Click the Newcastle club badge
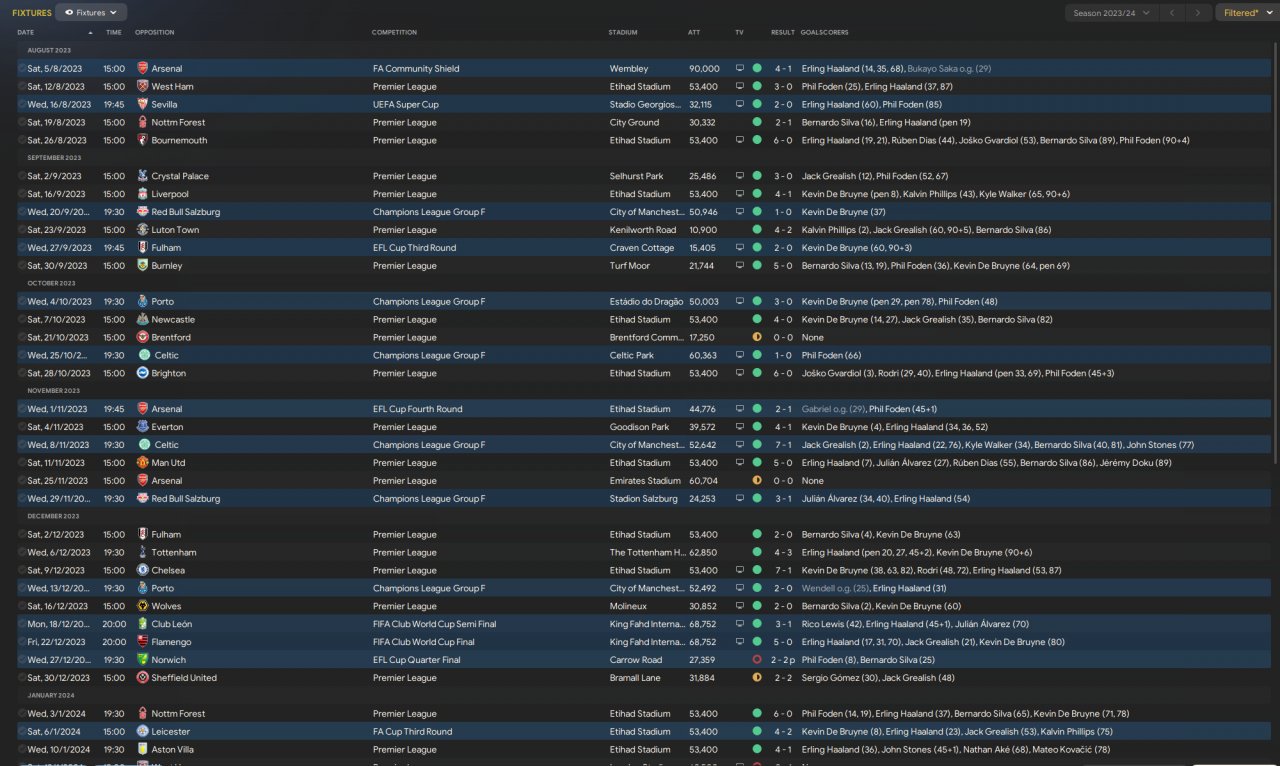This screenshot has height=766, width=1280. 143,320
